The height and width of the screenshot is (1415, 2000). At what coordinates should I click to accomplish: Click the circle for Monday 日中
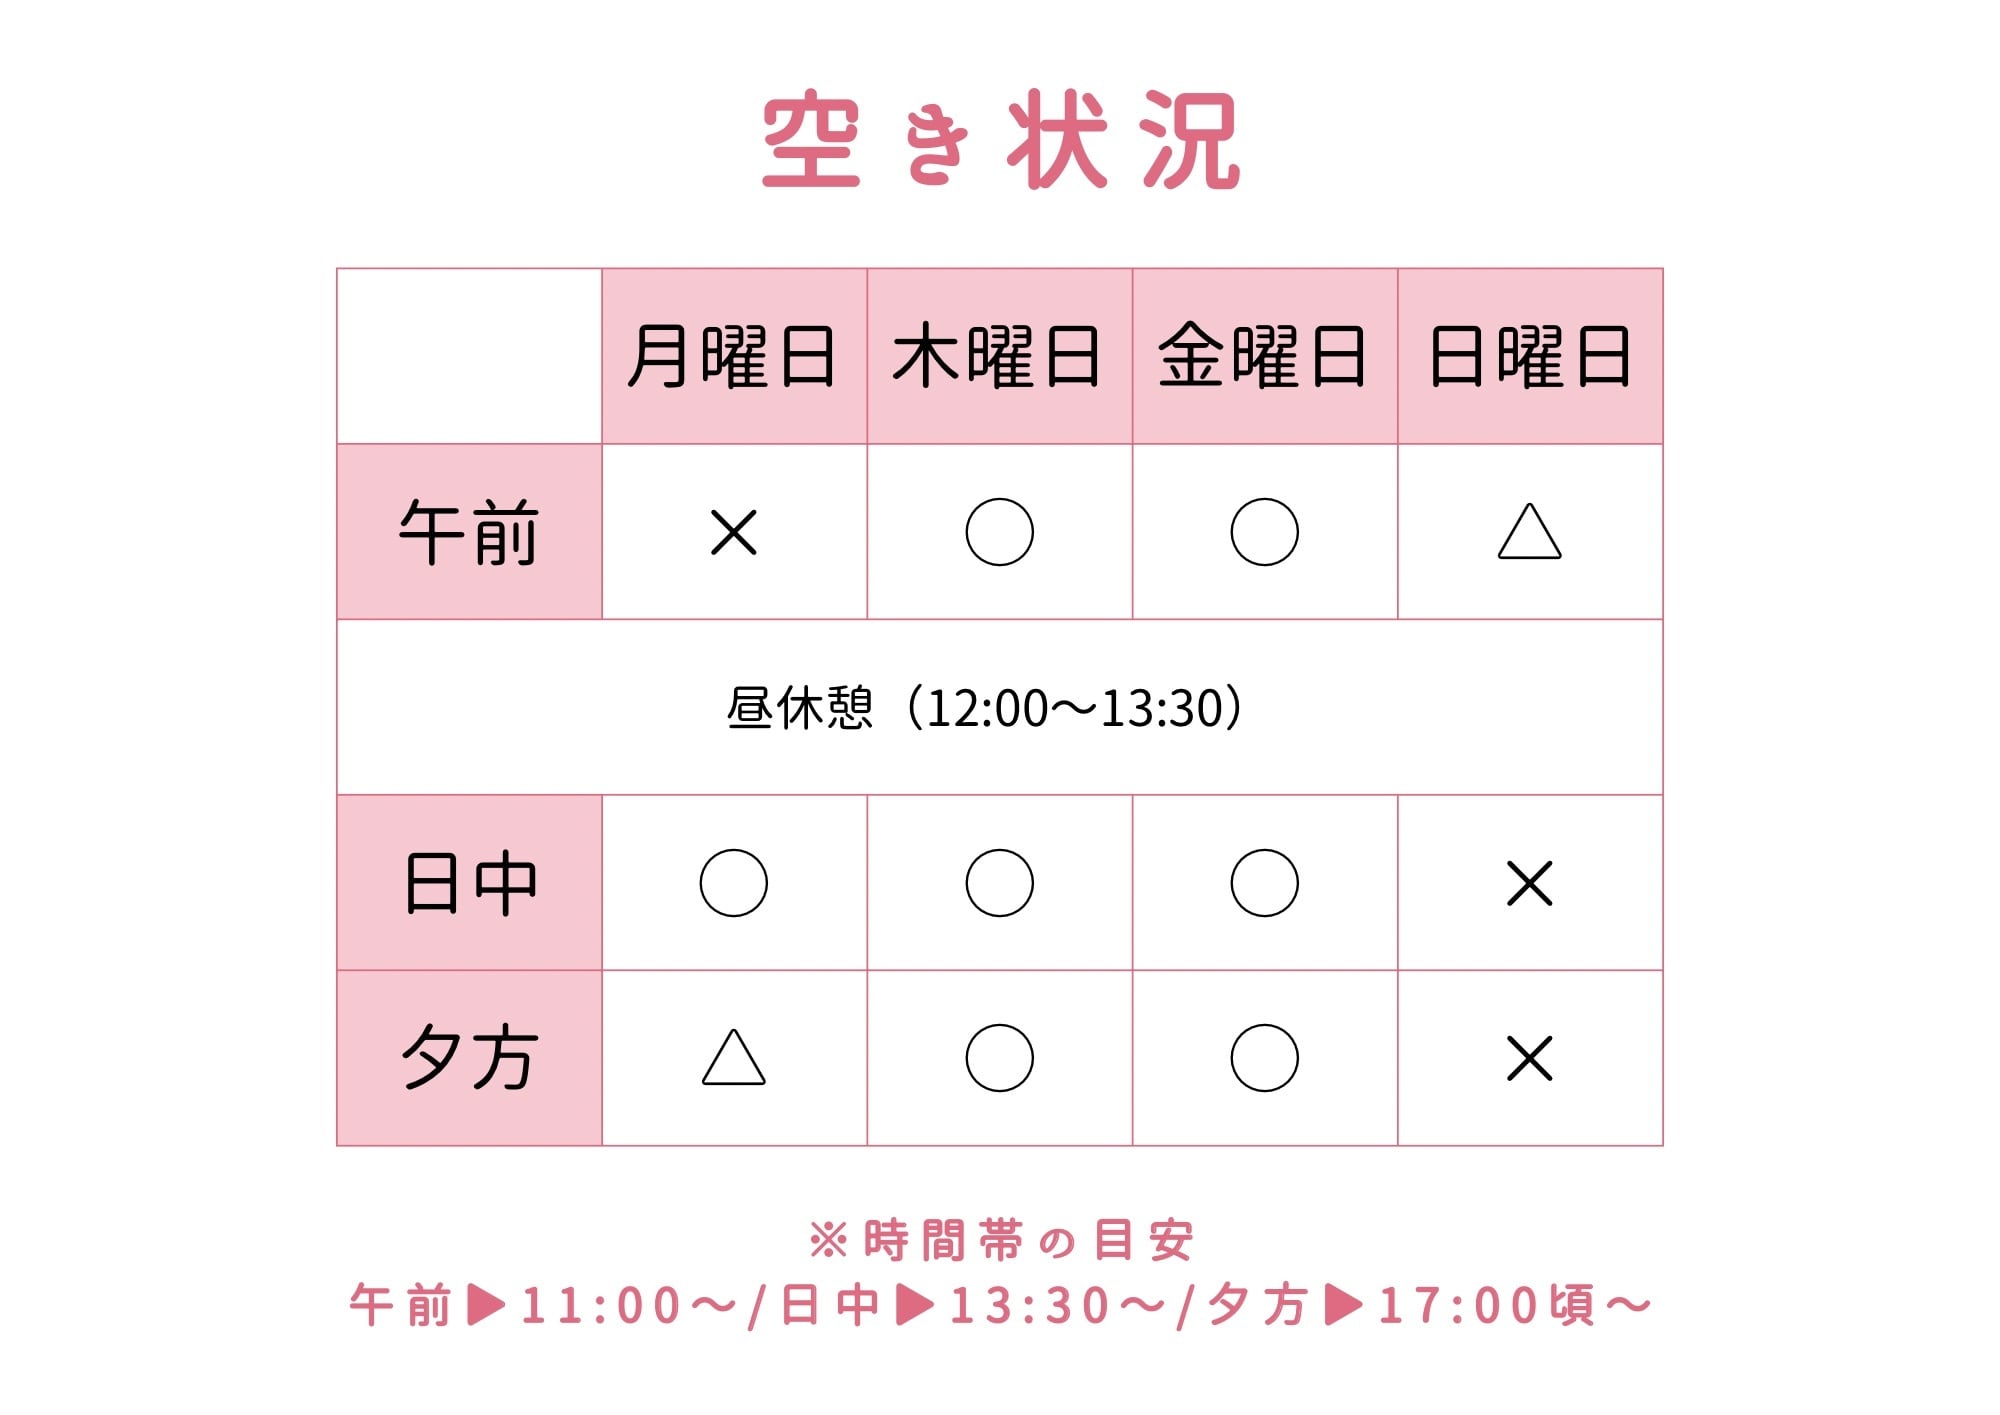point(733,883)
